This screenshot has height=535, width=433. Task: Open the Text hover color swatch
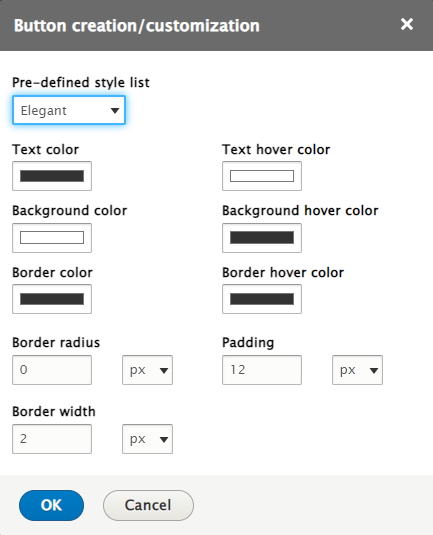[262, 176]
